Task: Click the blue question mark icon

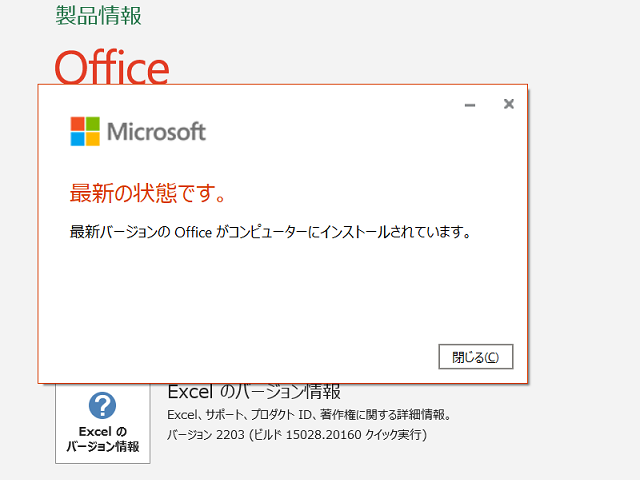Action: coord(102,405)
